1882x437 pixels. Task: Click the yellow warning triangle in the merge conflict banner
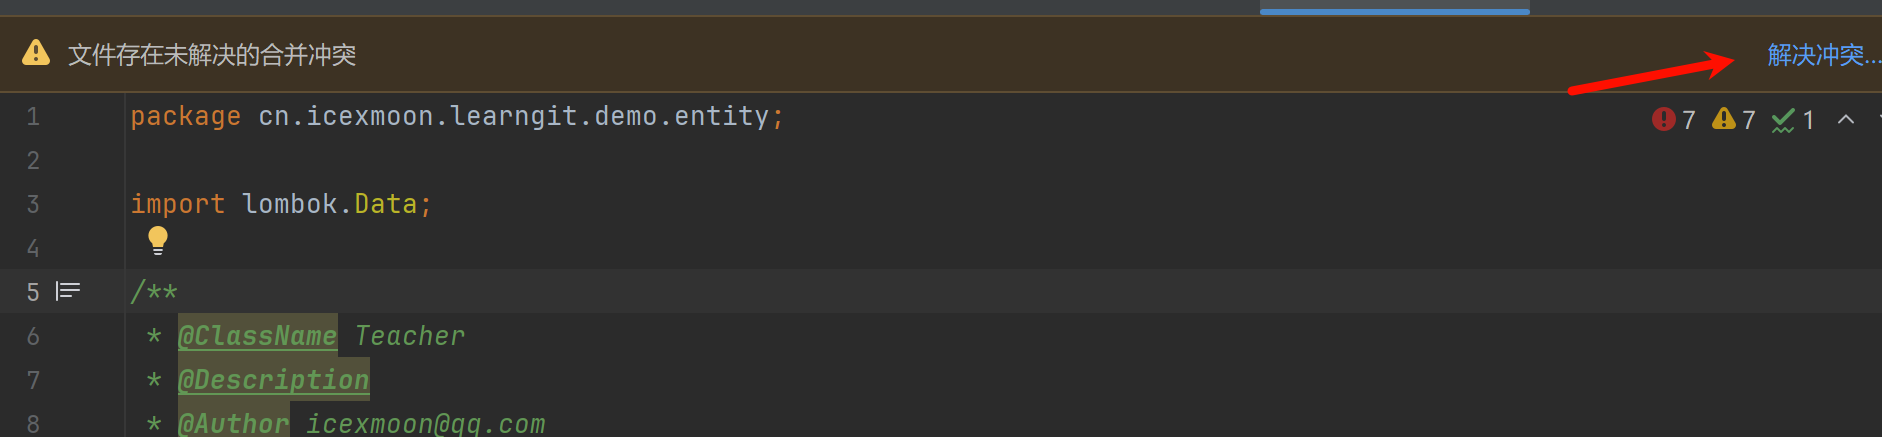36,53
